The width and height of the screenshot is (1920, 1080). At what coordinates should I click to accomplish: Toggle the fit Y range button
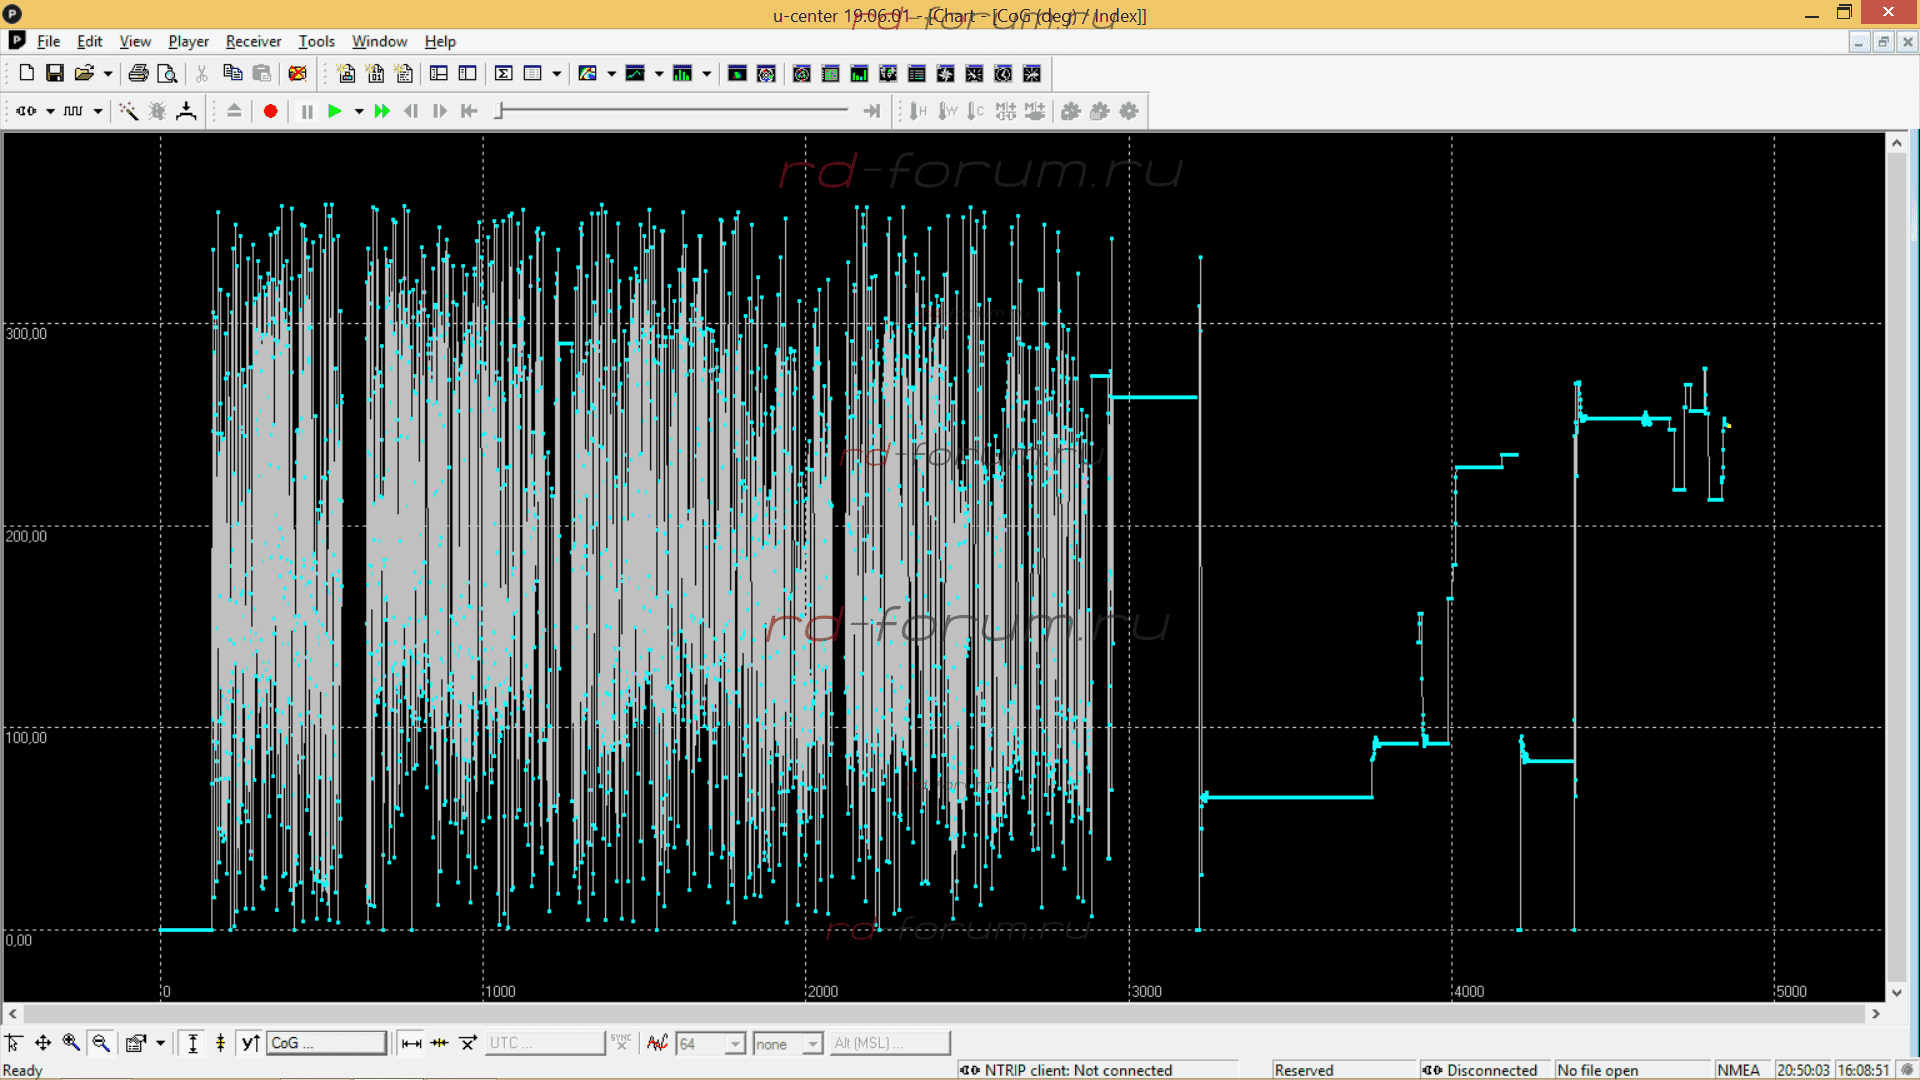tap(193, 1043)
